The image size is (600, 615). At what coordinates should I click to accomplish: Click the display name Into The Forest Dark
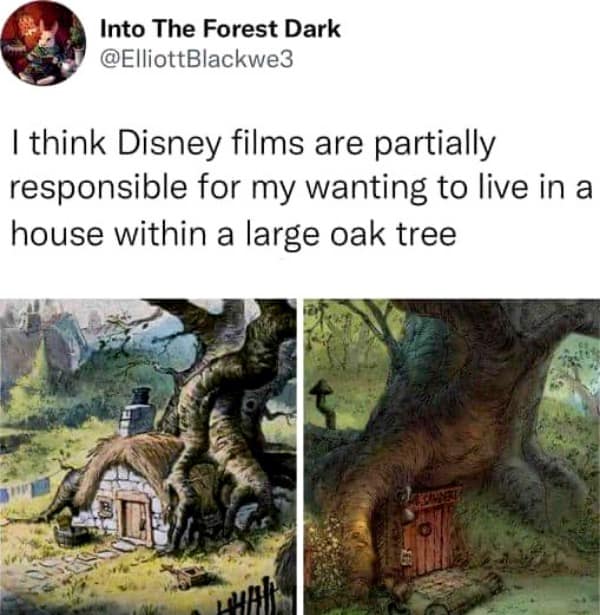pos(220,29)
